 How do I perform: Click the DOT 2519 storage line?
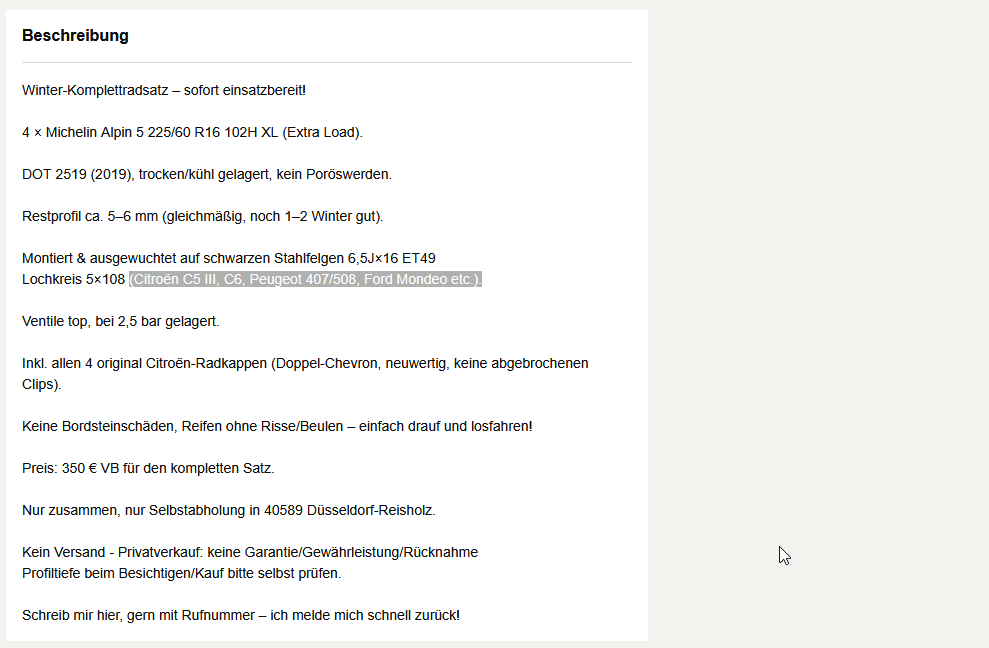[x=207, y=174]
